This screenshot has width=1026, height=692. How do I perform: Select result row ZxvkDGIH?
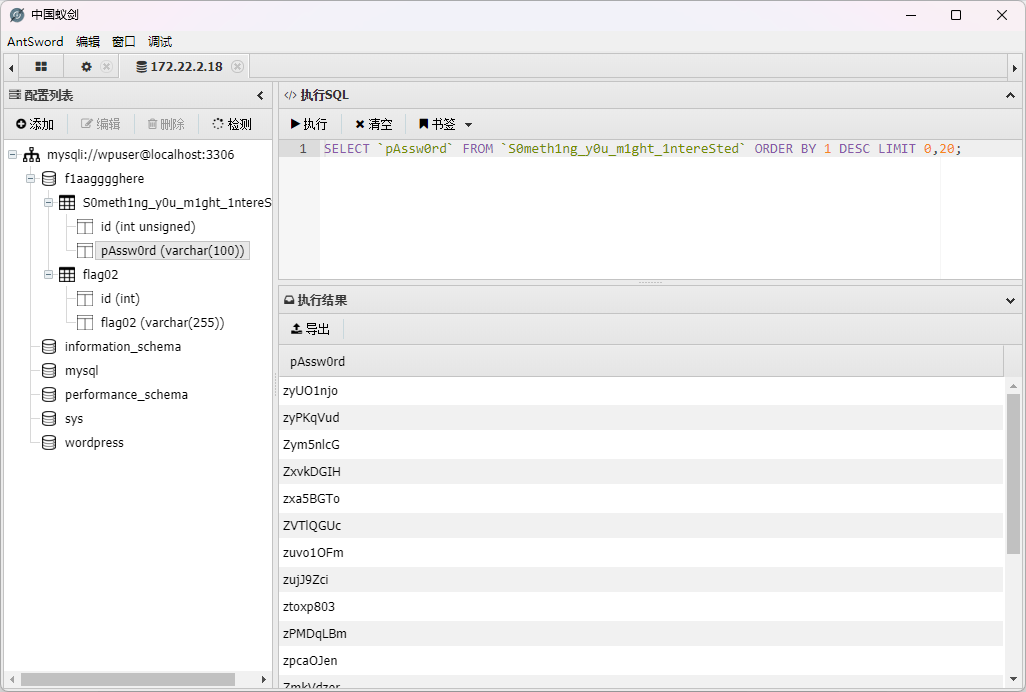[x=641, y=472]
